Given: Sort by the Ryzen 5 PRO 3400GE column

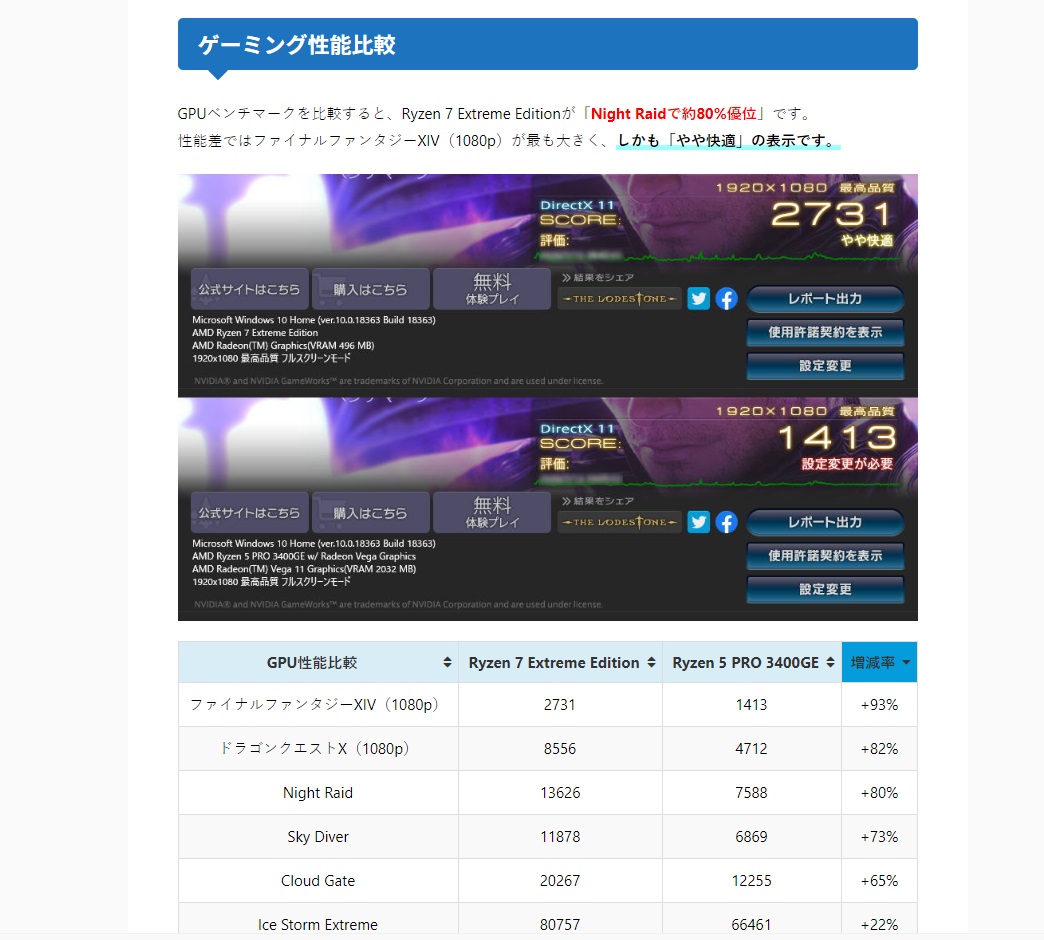Looking at the screenshot, I should pyautogui.click(x=752, y=662).
